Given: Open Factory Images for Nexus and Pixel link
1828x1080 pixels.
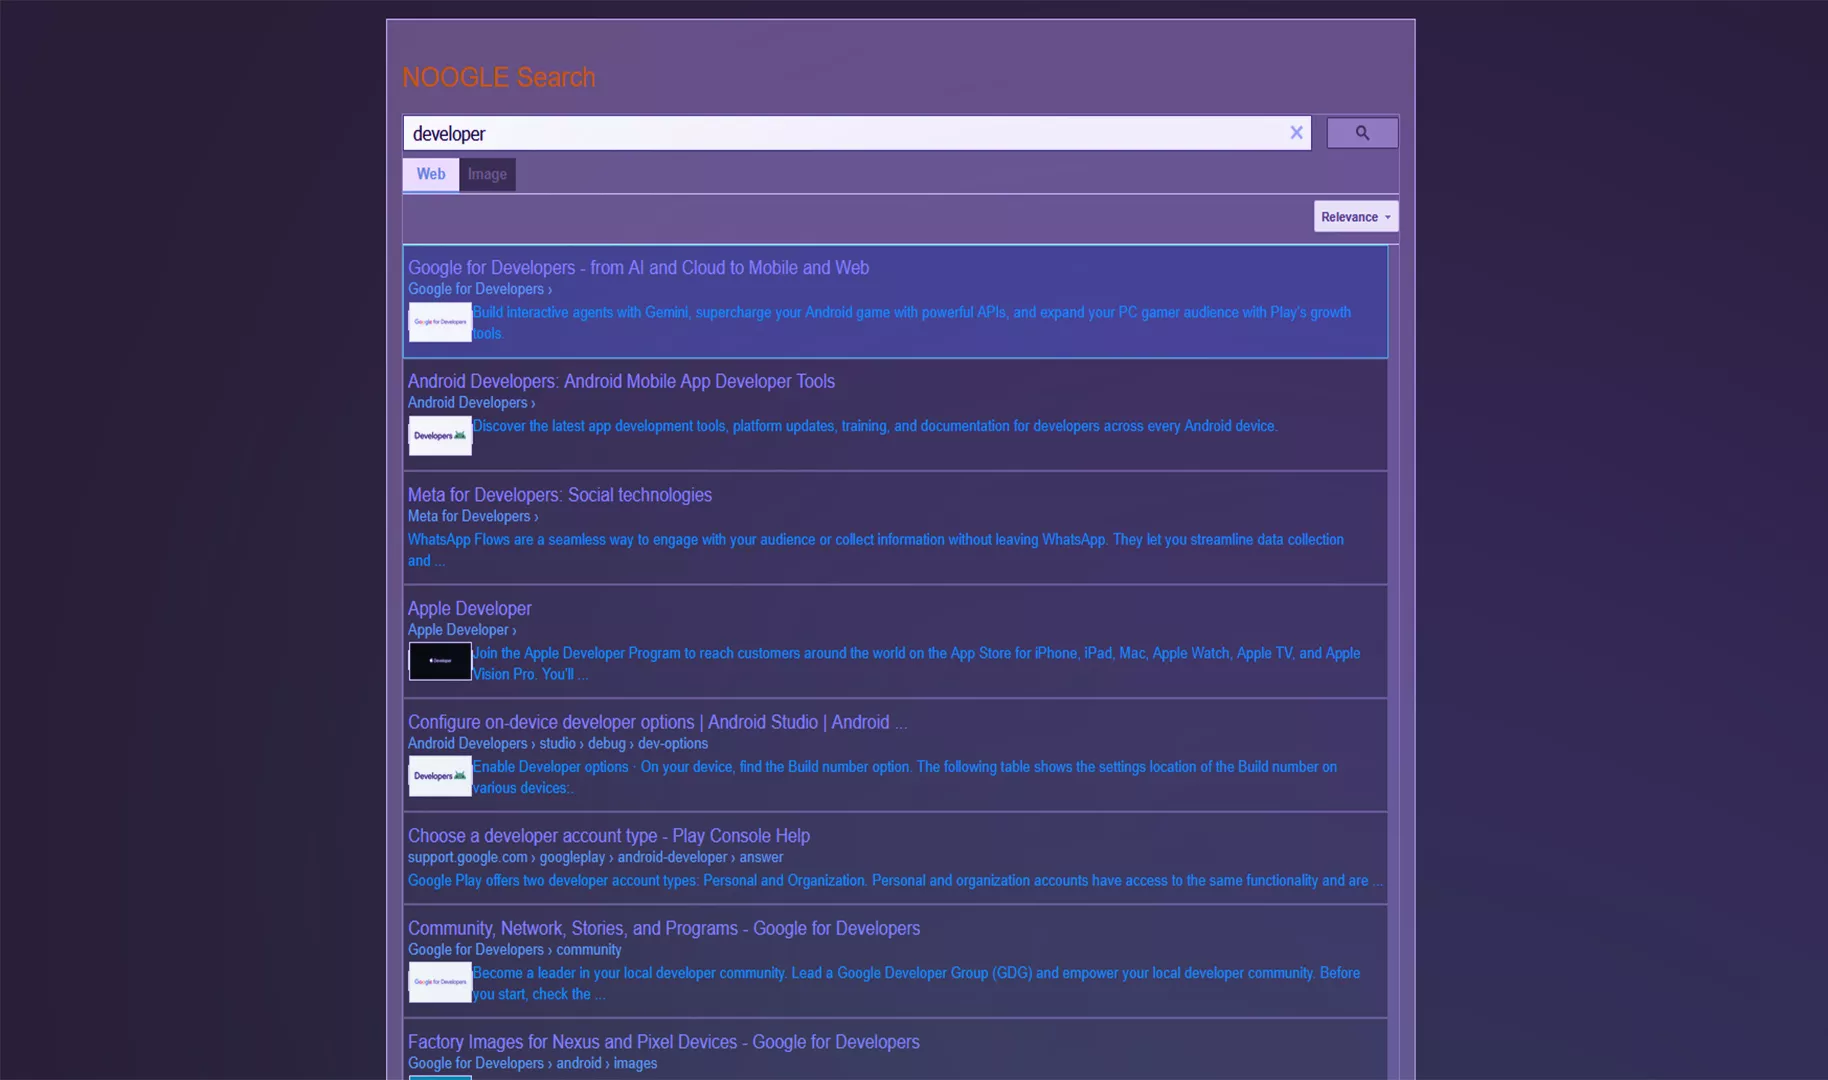Looking at the screenshot, I should pyautogui.click(x=663, y=1042).
